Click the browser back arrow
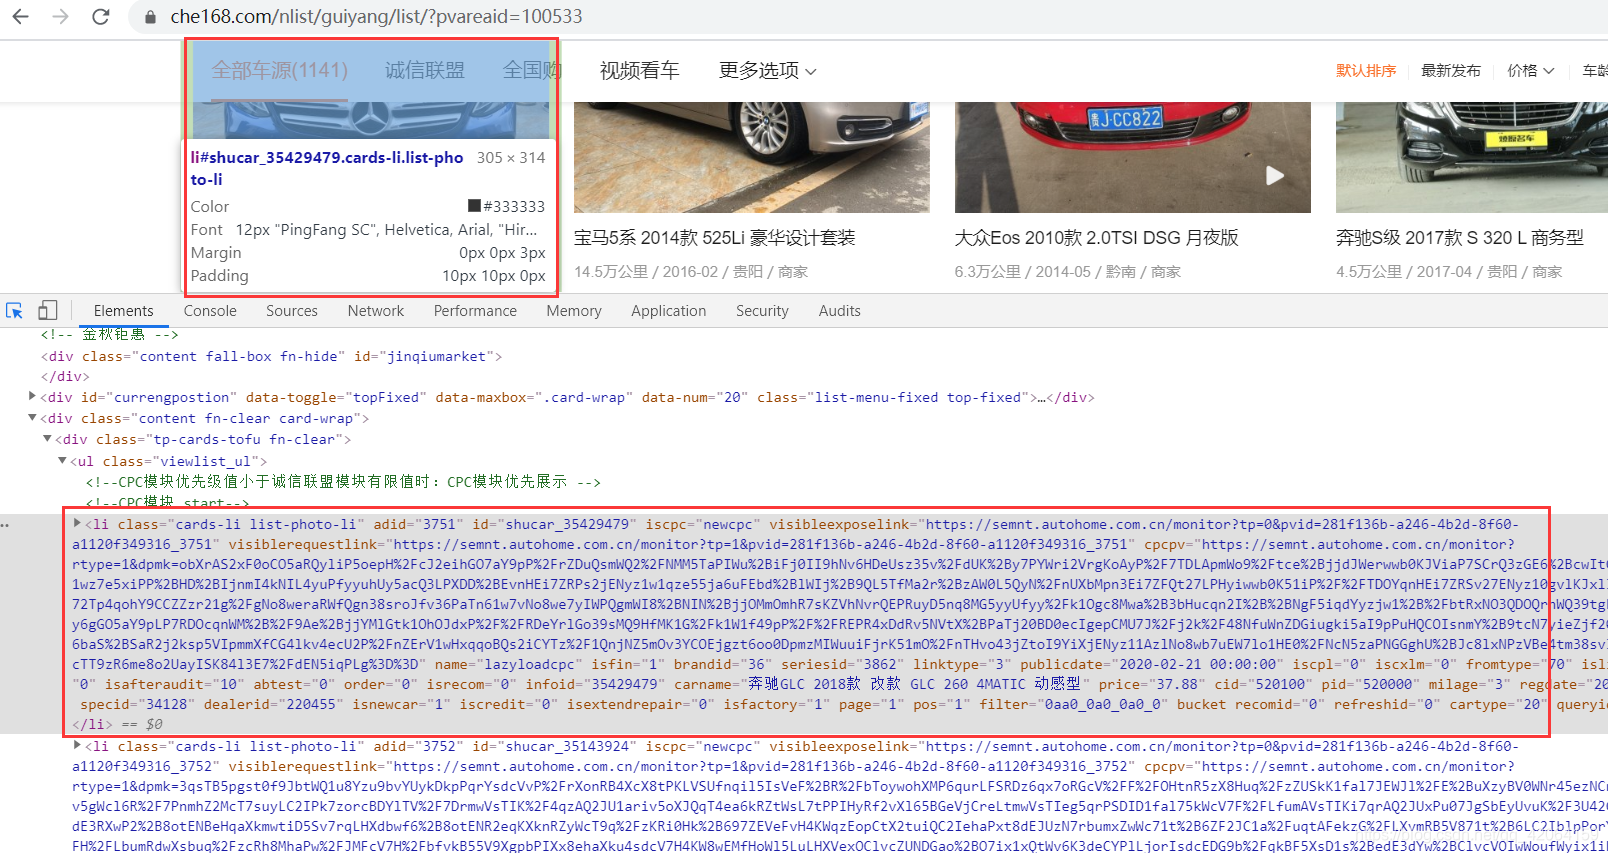The width and height of the screenshot is (1608, 853). click(21, 17)
